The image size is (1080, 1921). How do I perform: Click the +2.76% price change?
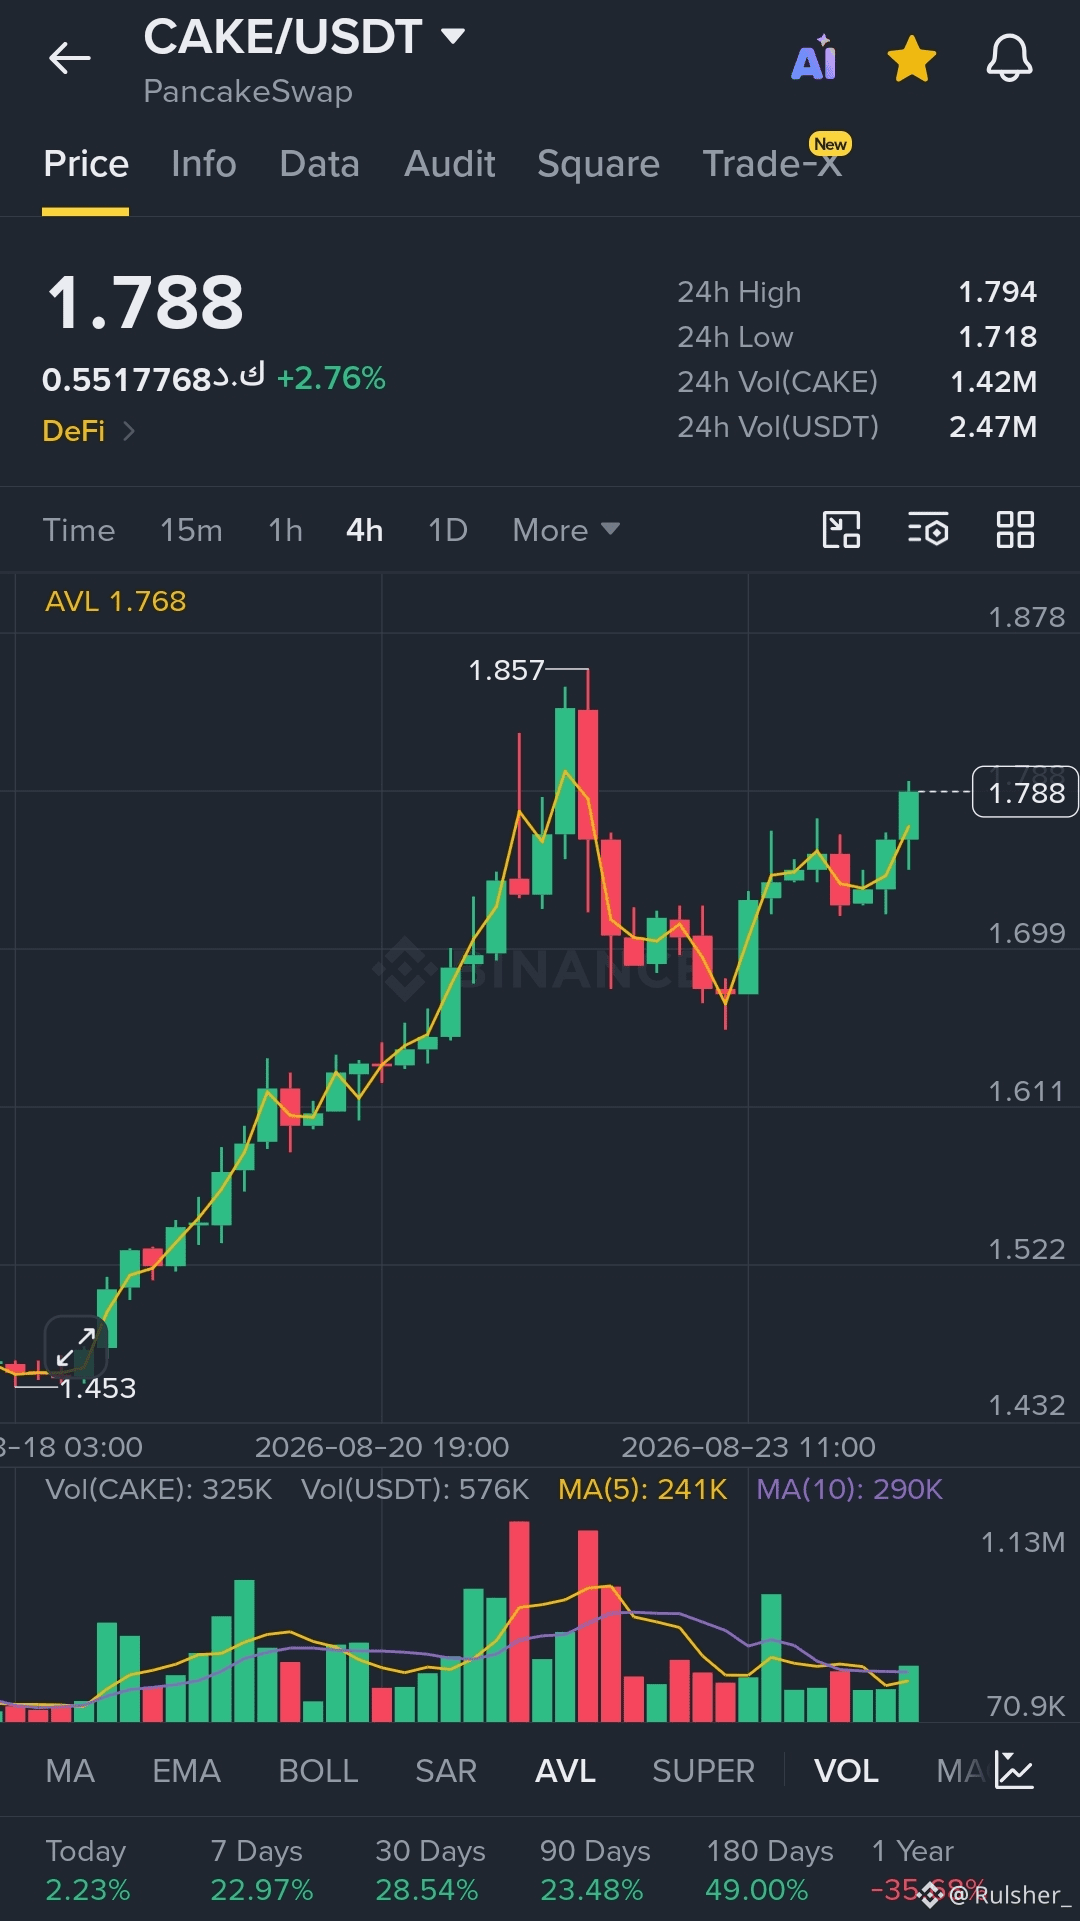(331, 378)
